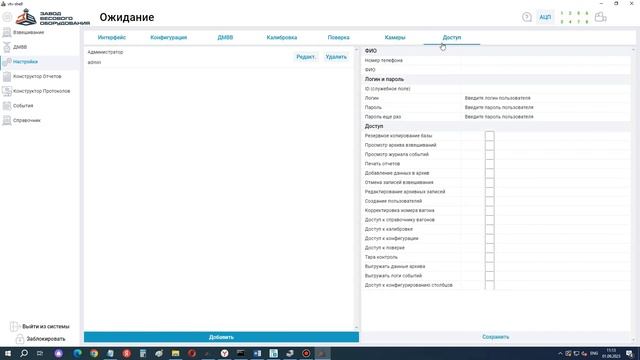Open the Справочник icon in the sidebar
The height and width of the screenshot is (360, 640).
(7, 121)
